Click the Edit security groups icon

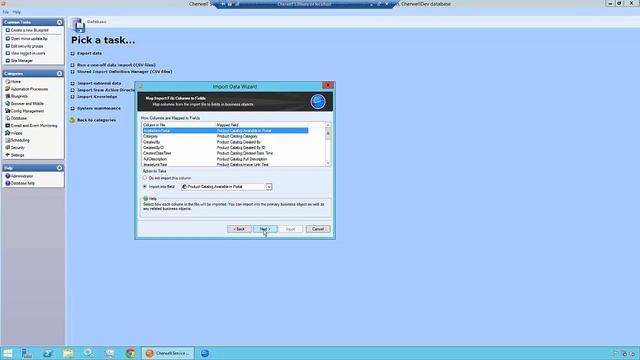tap(7, 46)
